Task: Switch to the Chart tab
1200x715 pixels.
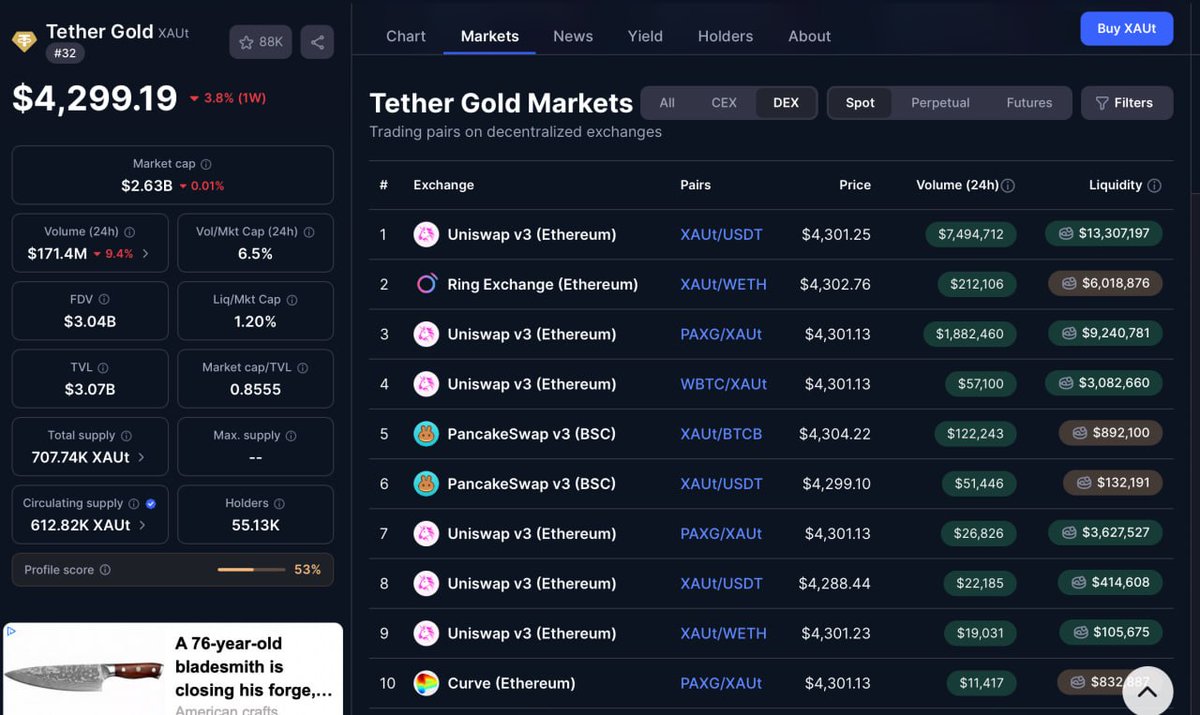Action: click(406, 36)
